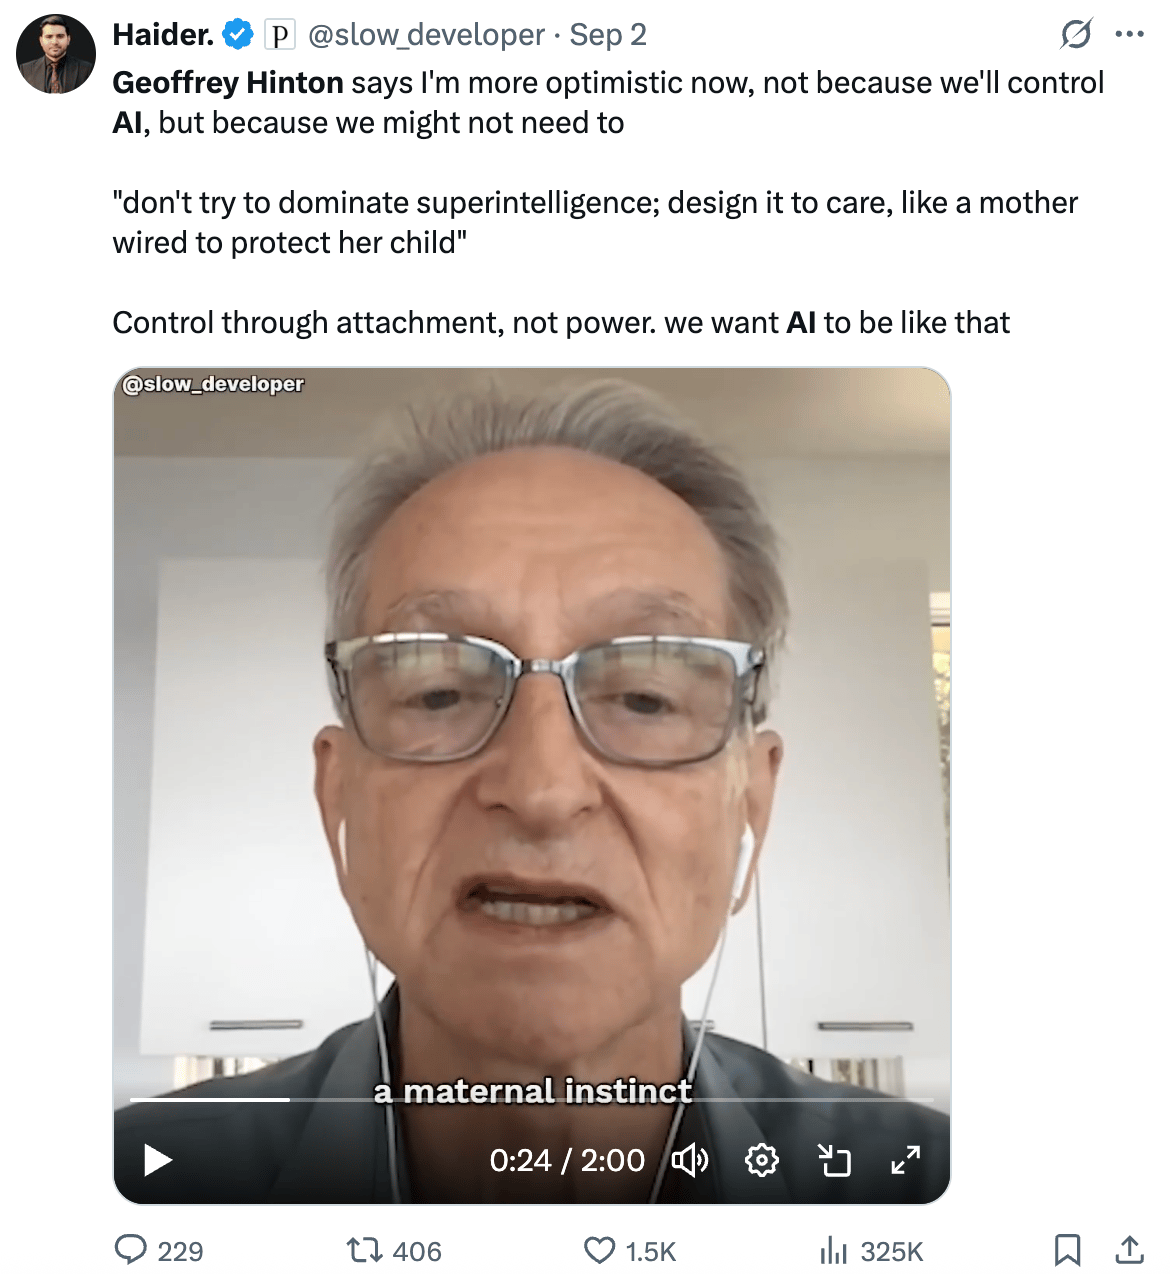Play the video with the play button
Viewport: 1170px width, 1274px height.
pyautogui.click(x=158, y=1160)
